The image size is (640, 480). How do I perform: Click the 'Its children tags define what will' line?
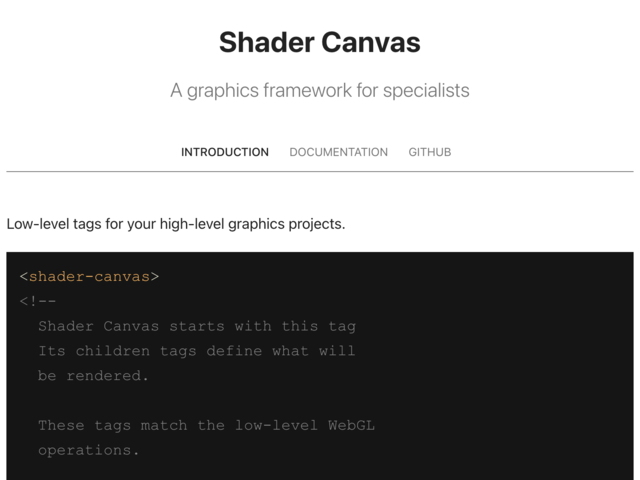click(x=197, y=351)
